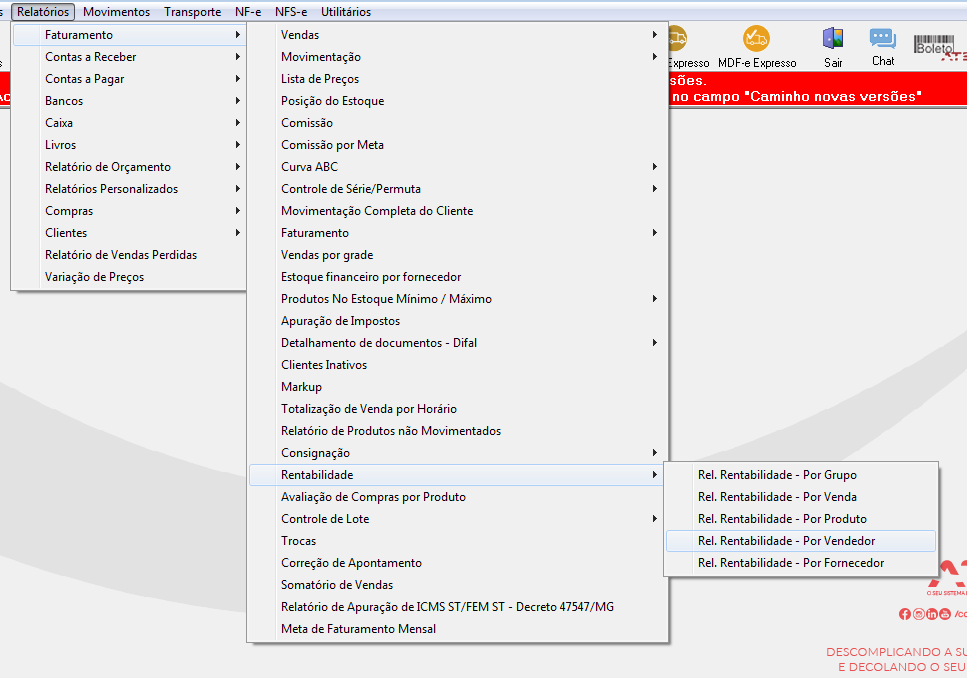Expand the Controle de Lote submenu
The height and width of the screenshot is (678, 967).
[457, 519]
